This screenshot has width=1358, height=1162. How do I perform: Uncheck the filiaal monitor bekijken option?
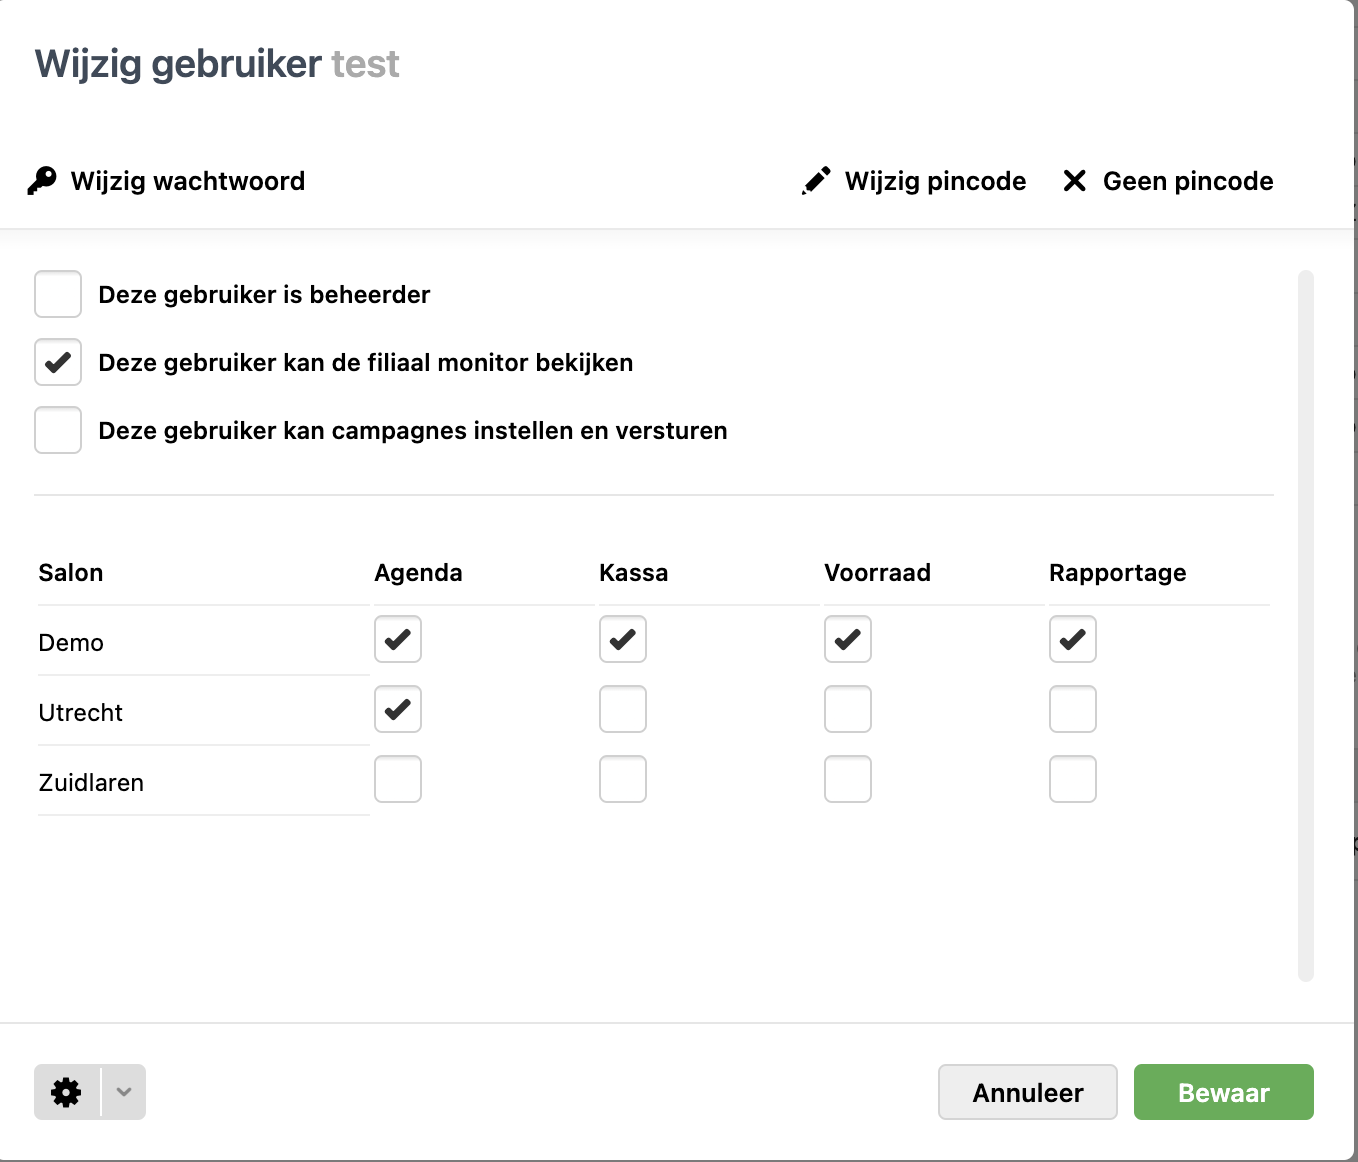[58, 362]
